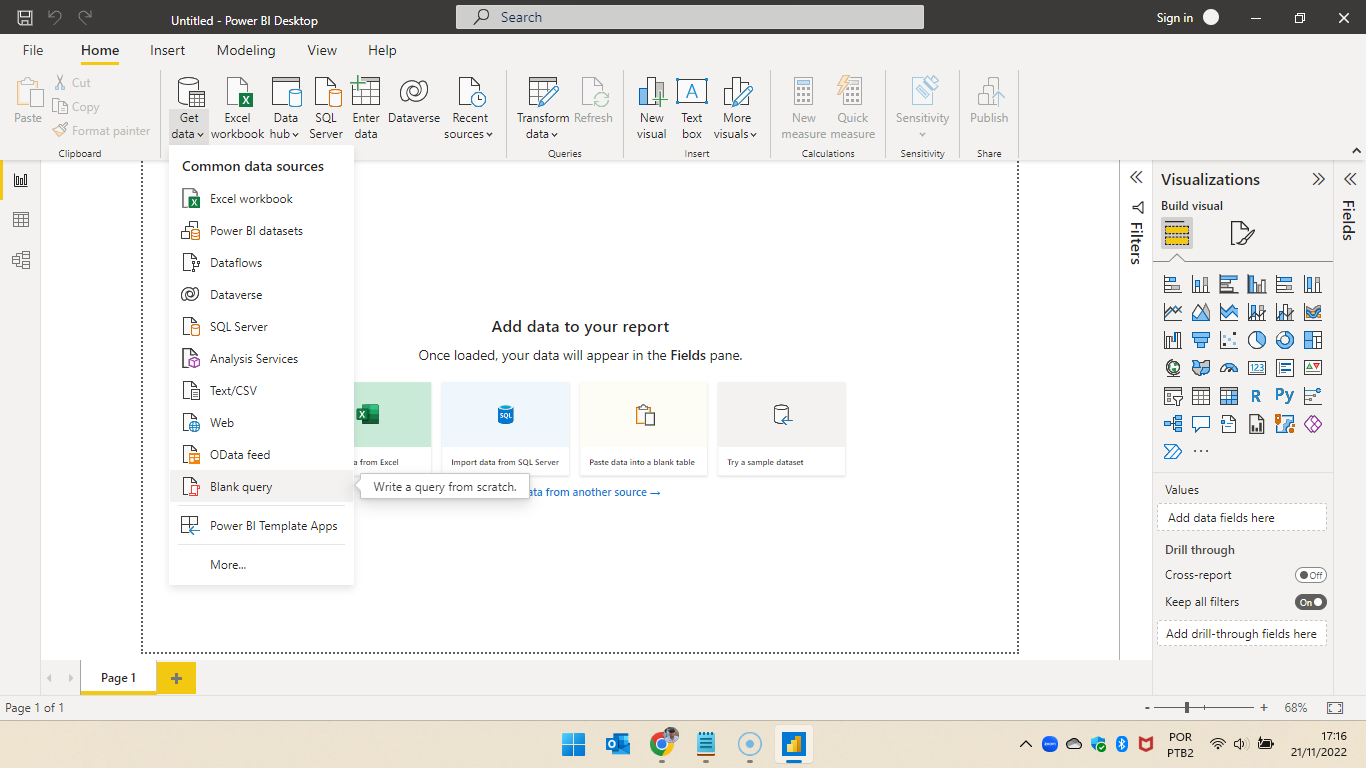The image size is (1366, 768).
Task: Select the Scatter chart visual
Action: tap(1229, 340)
